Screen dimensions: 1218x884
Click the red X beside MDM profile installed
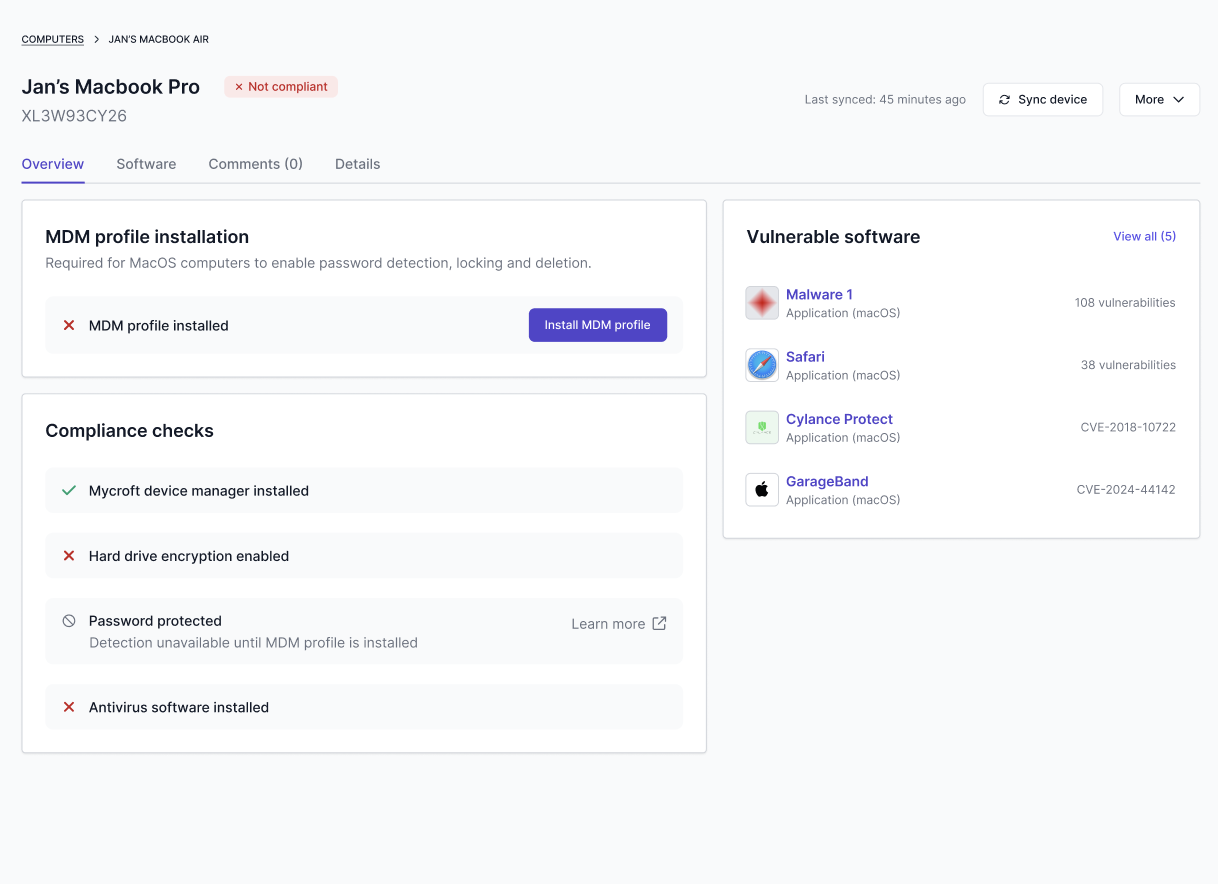pyautogui.click(x=69, y=325)
